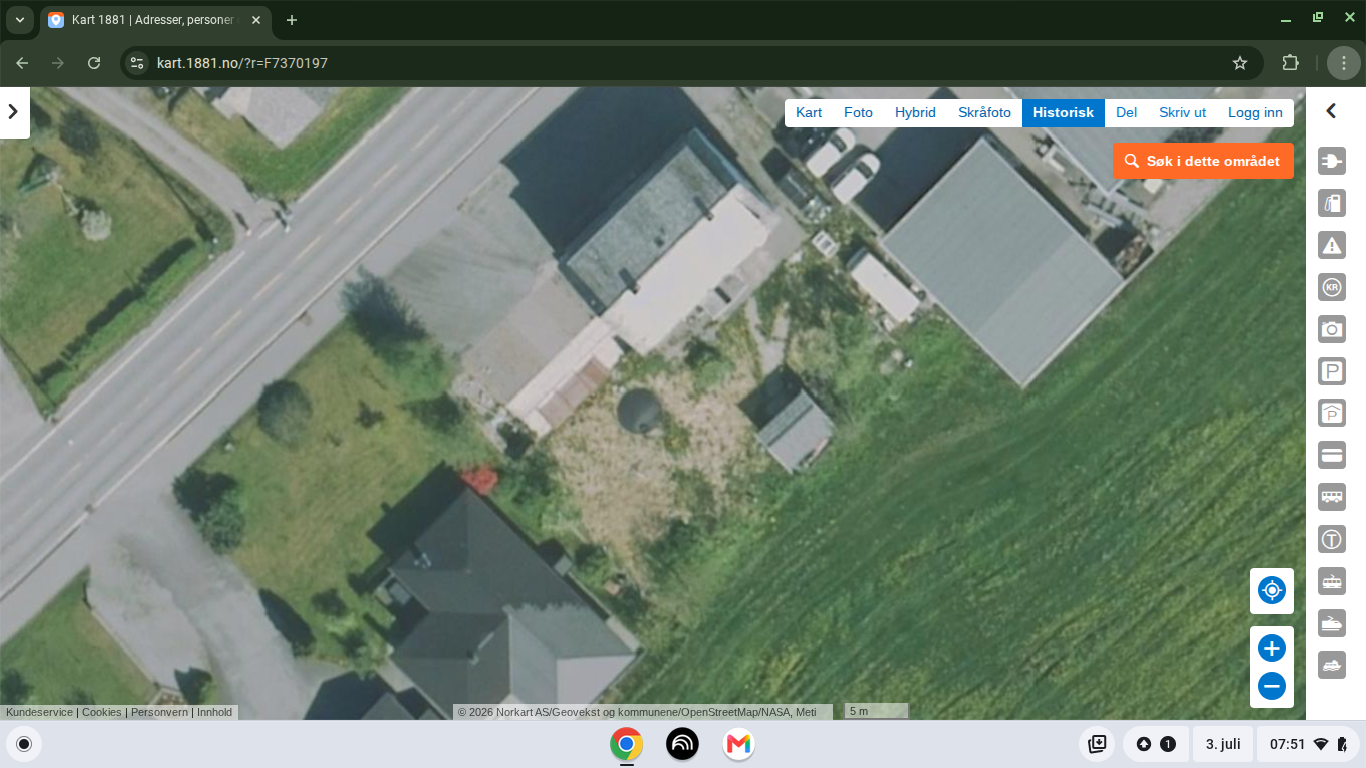Toggle the EV charging stations layer icon
The height and width of the screenshot is (768, 1366).
coord(1332,161)
